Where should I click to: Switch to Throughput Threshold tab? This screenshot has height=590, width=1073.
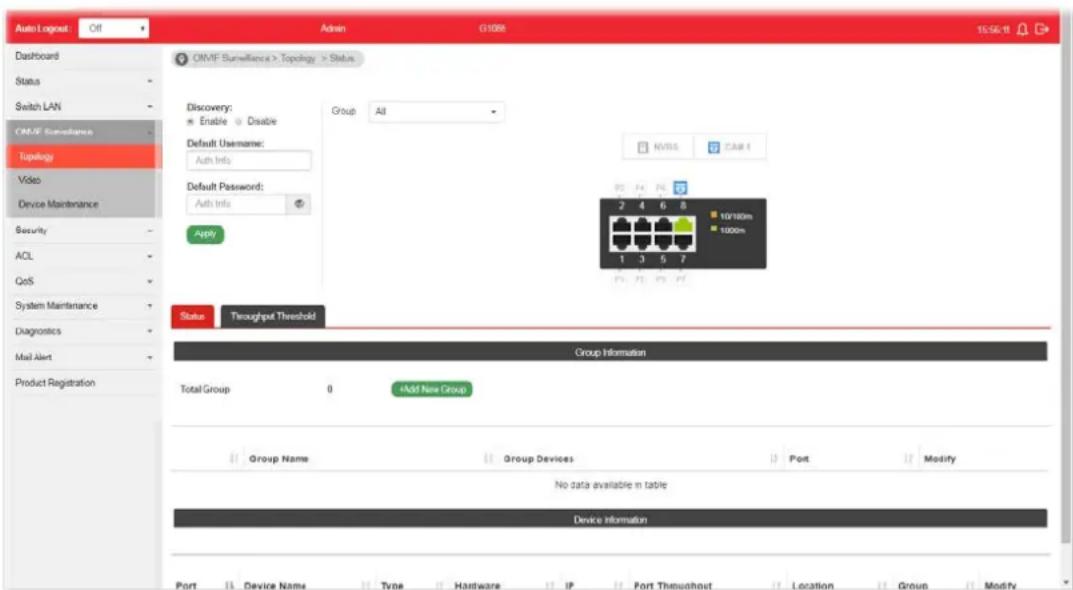click(x=272, y=316)
